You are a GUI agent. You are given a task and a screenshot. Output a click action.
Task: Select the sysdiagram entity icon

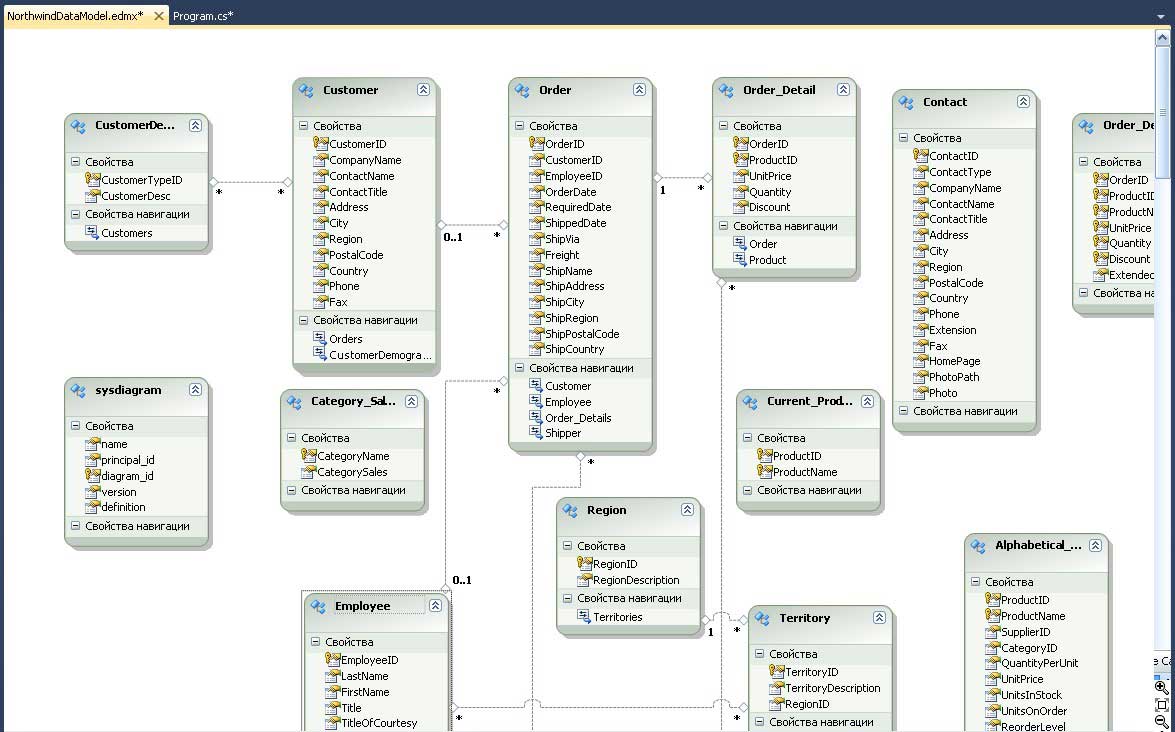tap(79, 390)
